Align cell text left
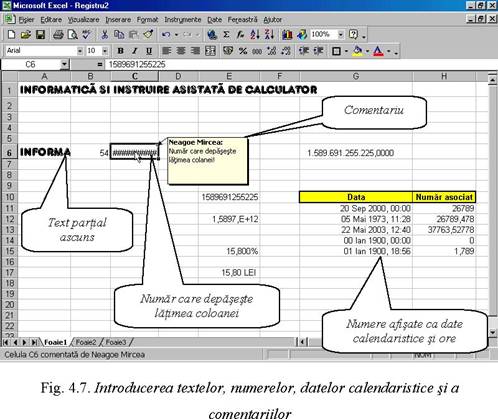498x419 pixels. pyautogui.click(x=166, y=51)
